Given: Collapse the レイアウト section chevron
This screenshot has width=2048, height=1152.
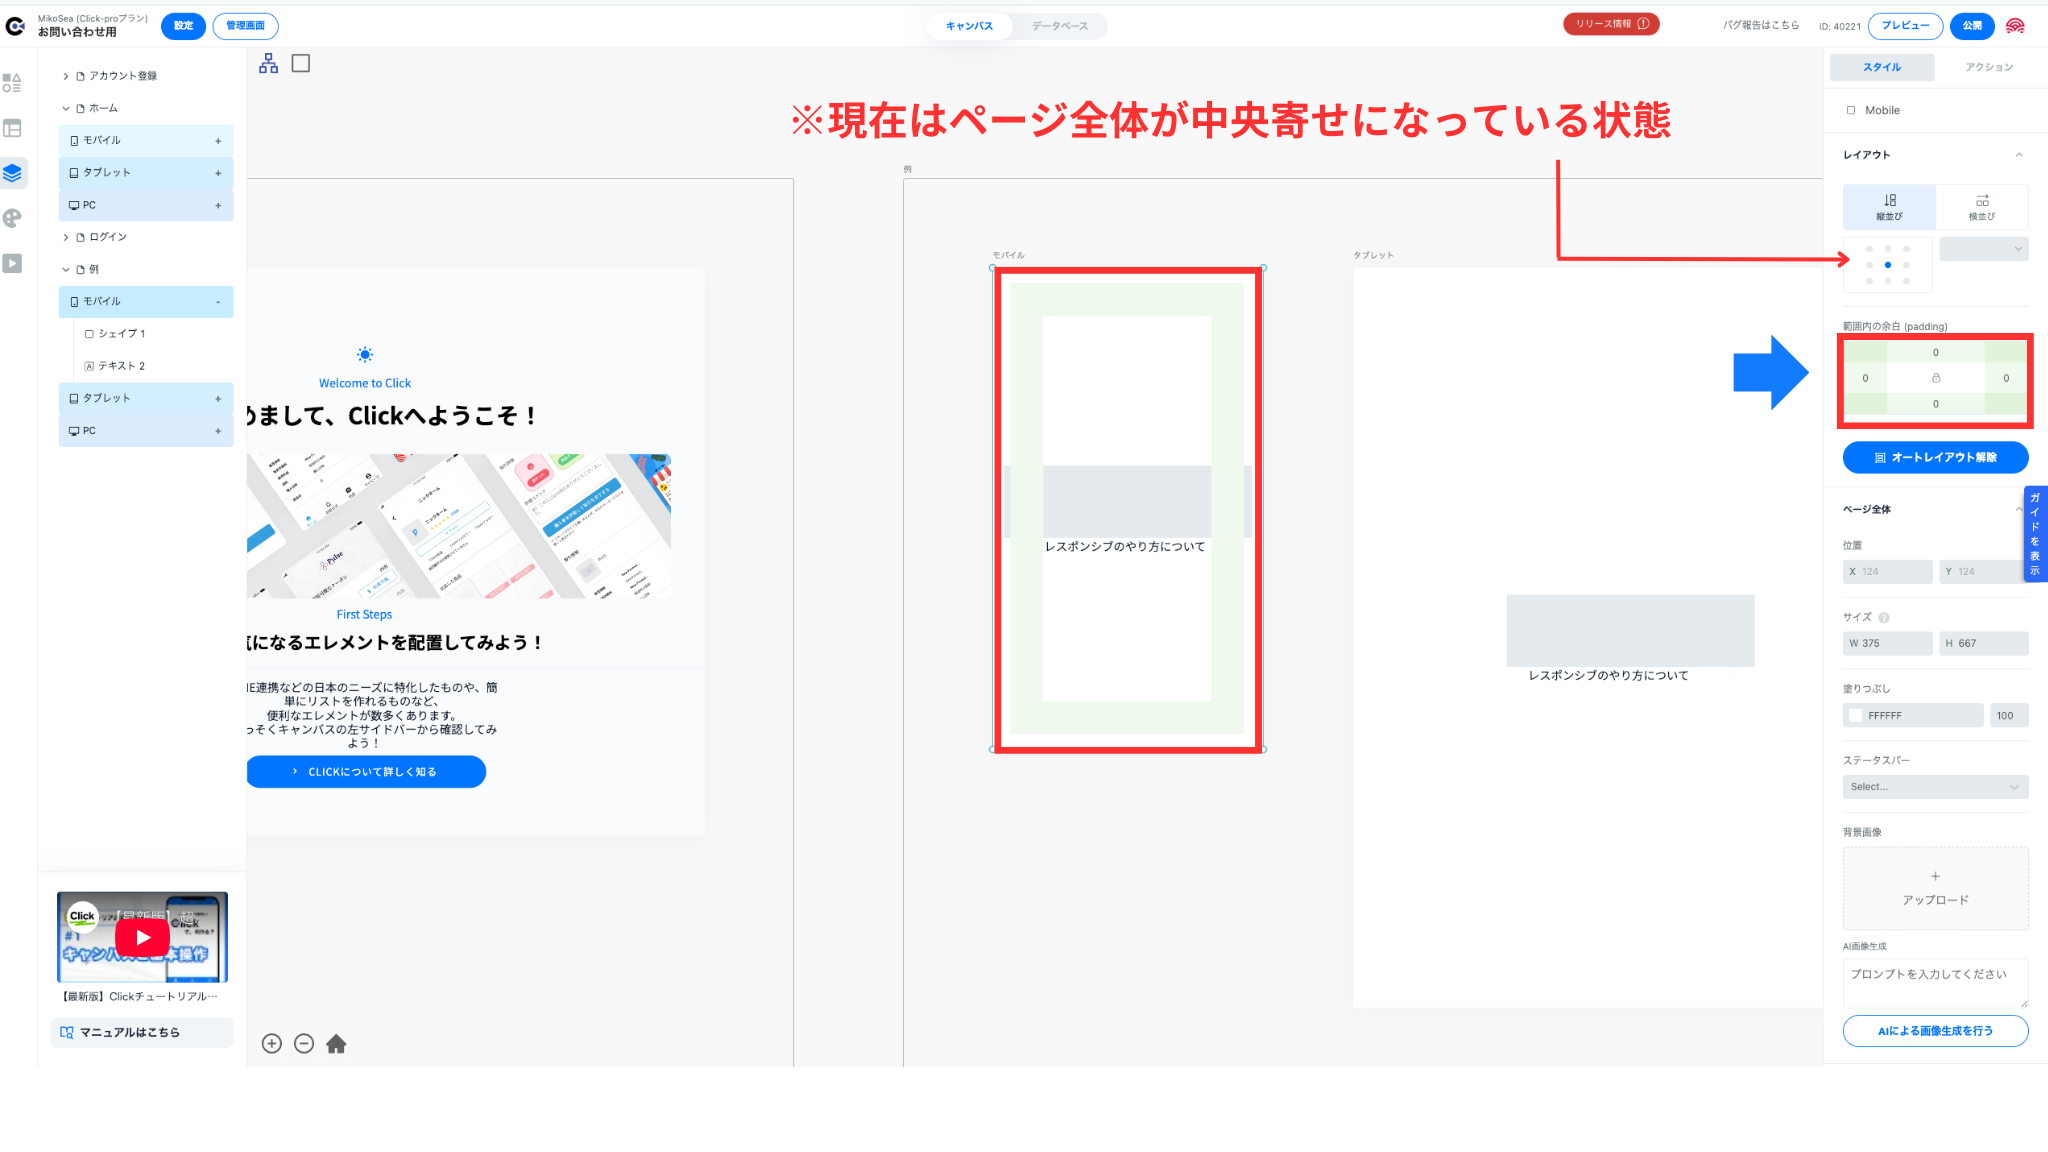Looking at the screenshot, I should click(2018, 155).
